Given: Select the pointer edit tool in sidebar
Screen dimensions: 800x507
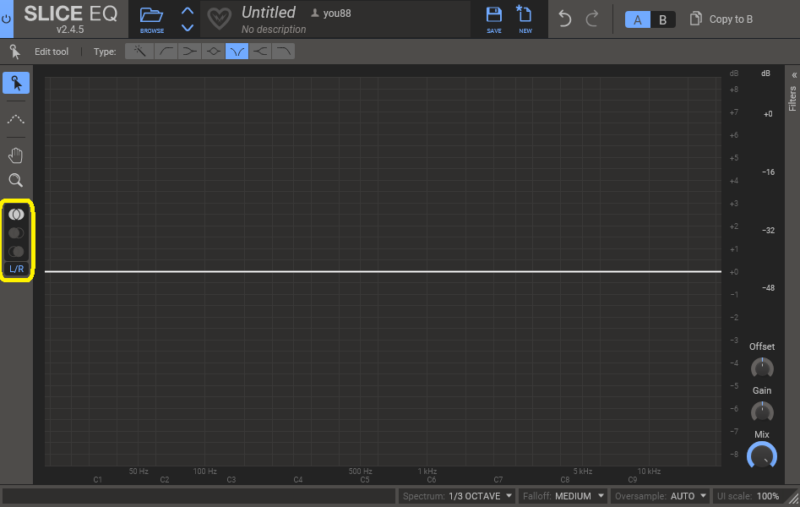Looking at the screenshot, I should click(x=16, y=83).
